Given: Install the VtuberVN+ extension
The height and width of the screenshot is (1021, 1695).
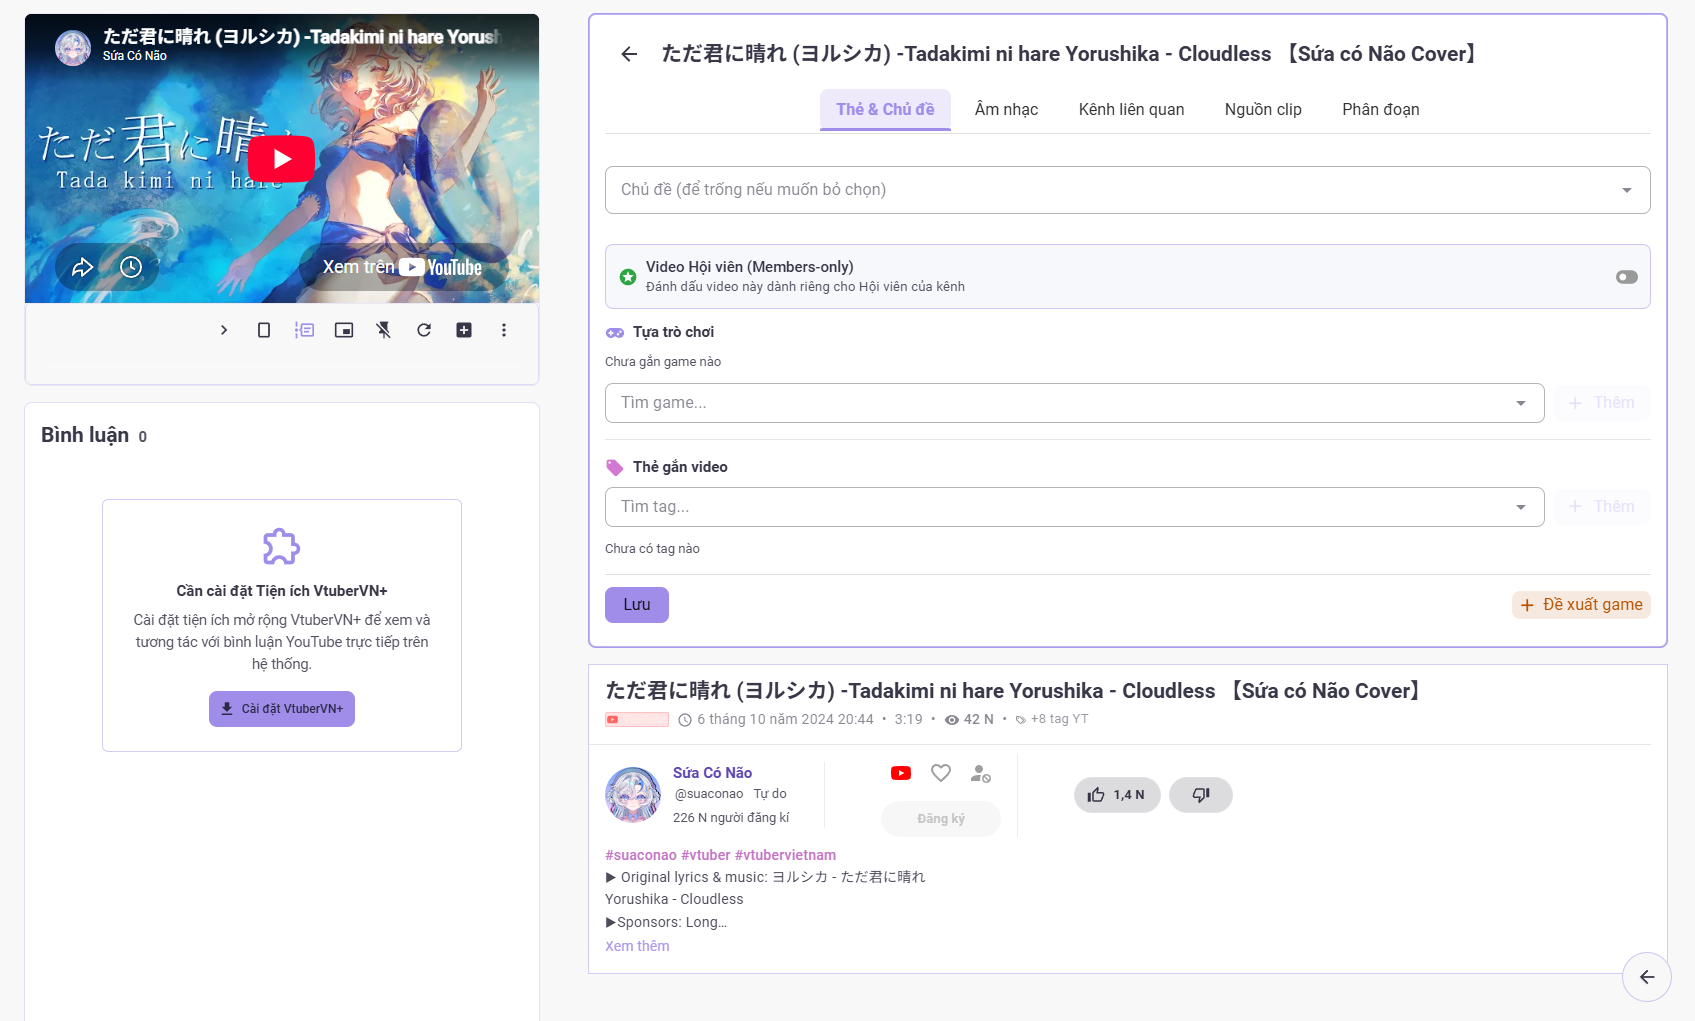Looking at the screenshot, I should [x=282, y=709].
